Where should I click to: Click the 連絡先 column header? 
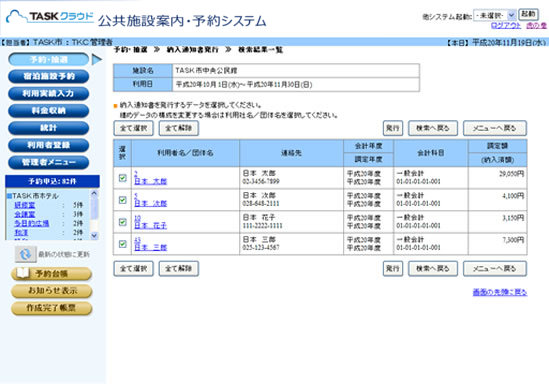[x=291, y=153]
